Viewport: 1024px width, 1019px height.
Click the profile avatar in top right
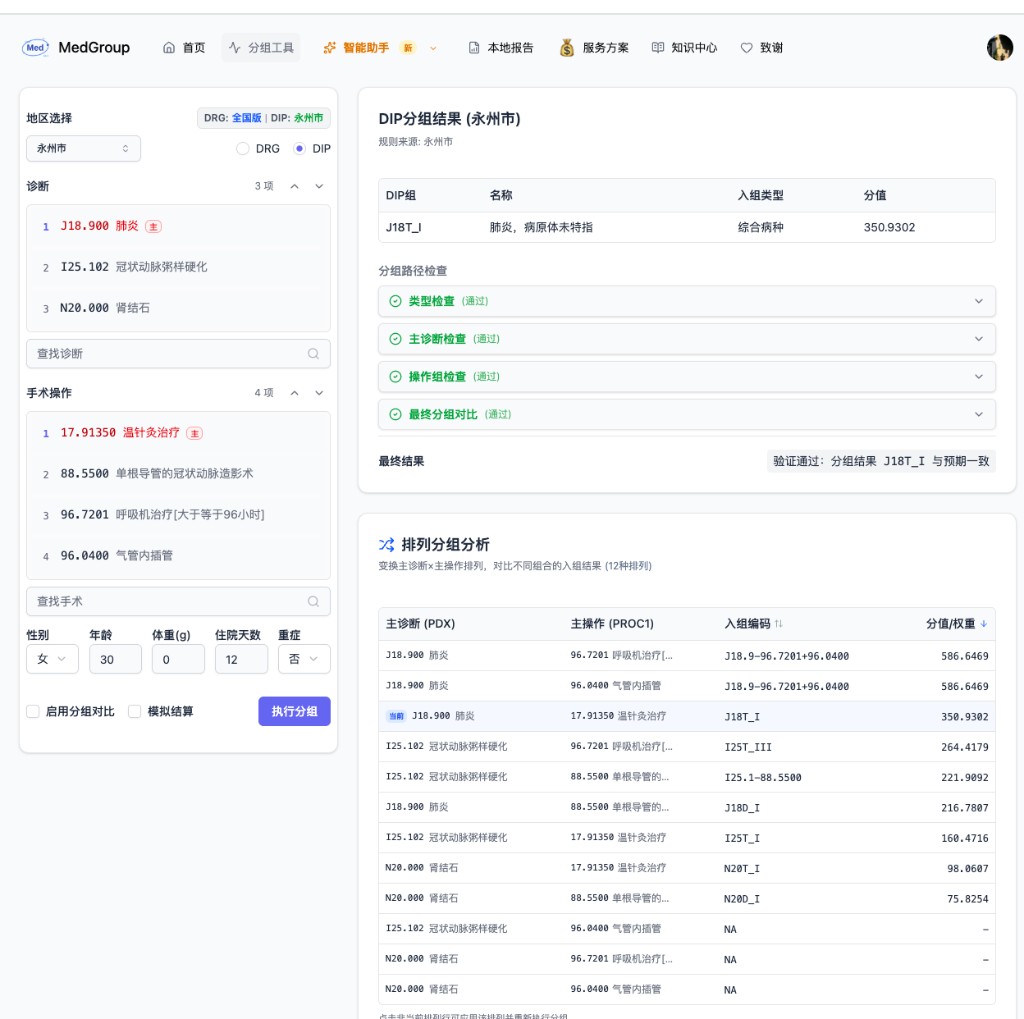point(999,46)
